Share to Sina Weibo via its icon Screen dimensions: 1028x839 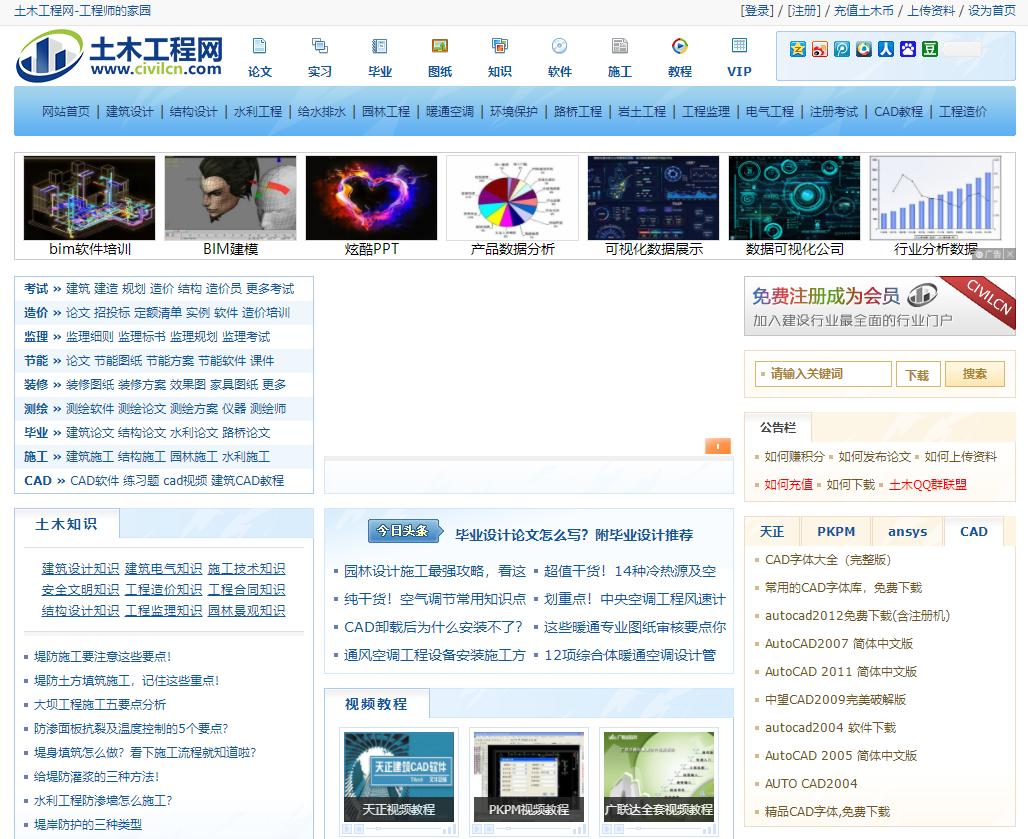(x=820, y=48)
